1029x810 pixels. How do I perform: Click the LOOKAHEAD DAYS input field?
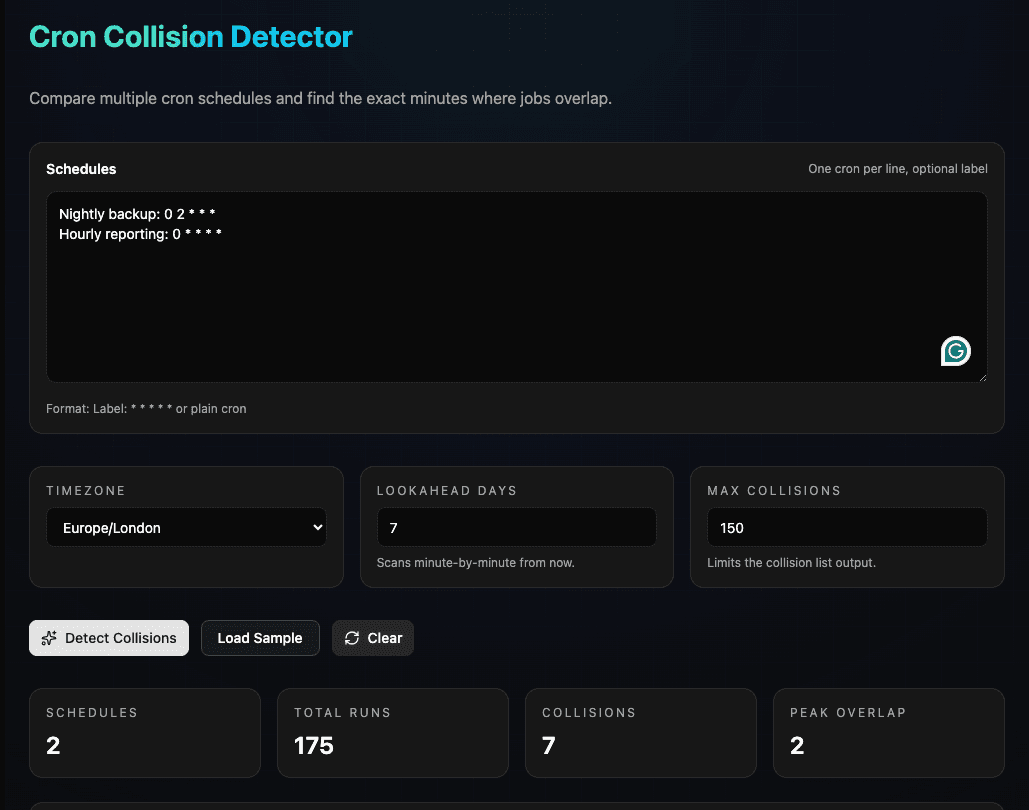(516, 527)
